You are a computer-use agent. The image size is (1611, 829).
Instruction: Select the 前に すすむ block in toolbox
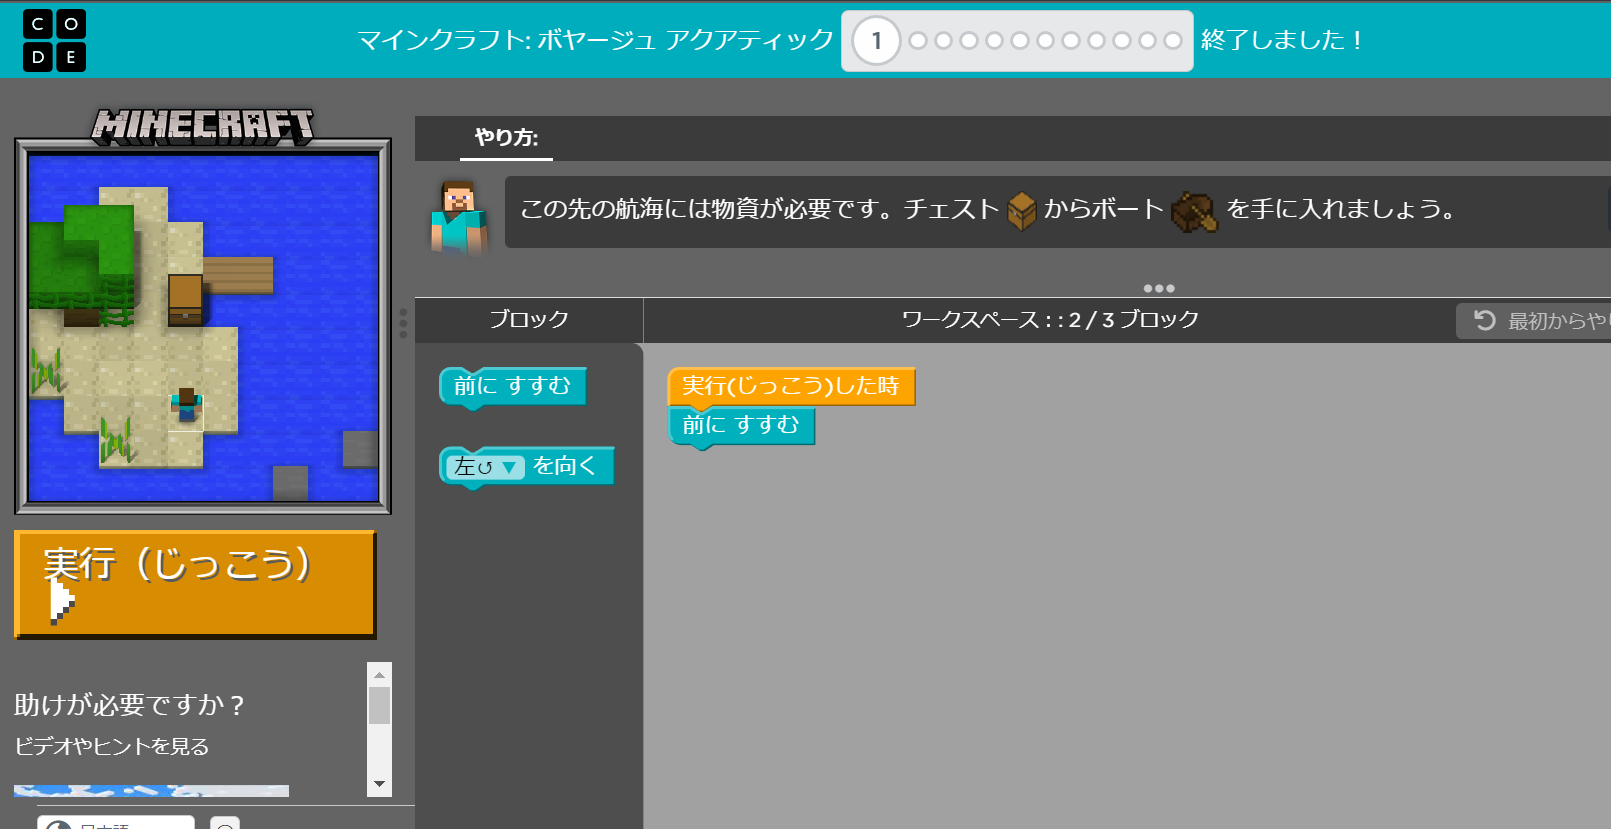512,387
